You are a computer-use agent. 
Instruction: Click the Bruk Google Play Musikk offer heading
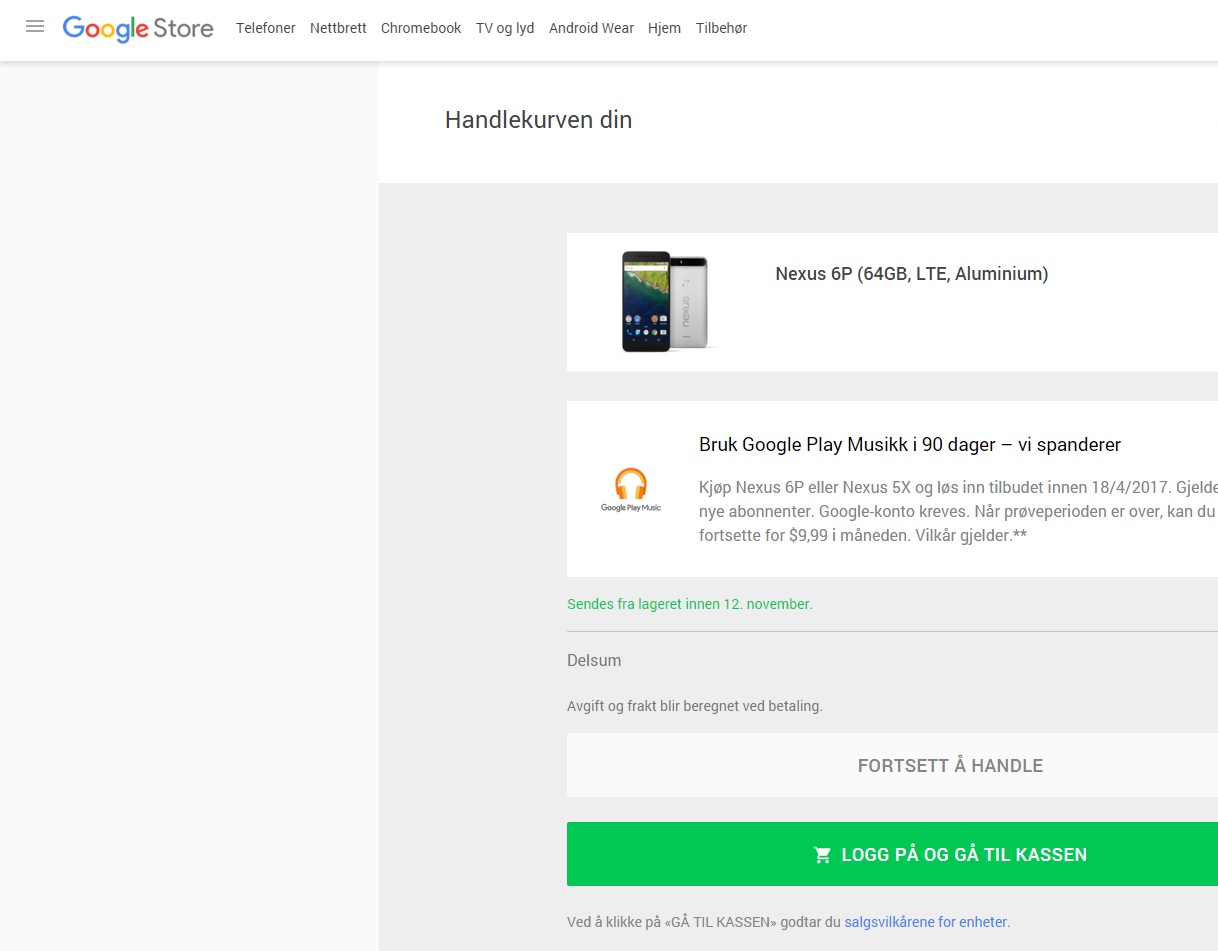tap(910, 444)
